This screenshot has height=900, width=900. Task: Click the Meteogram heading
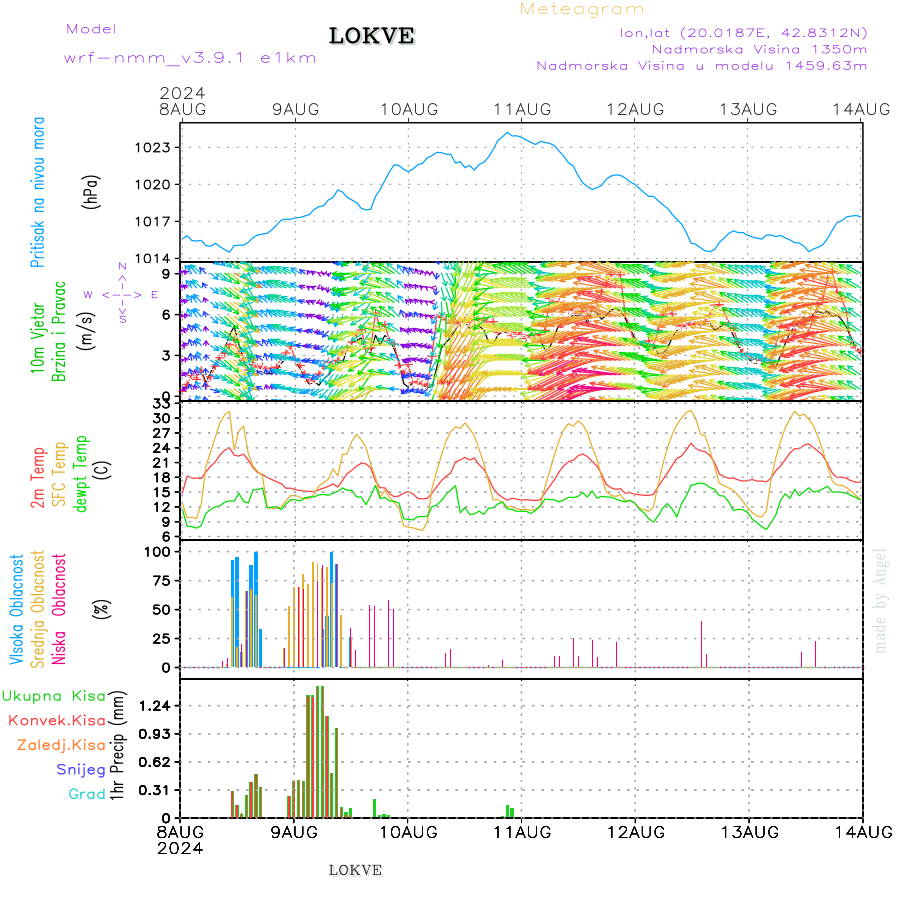pos(582,9)
